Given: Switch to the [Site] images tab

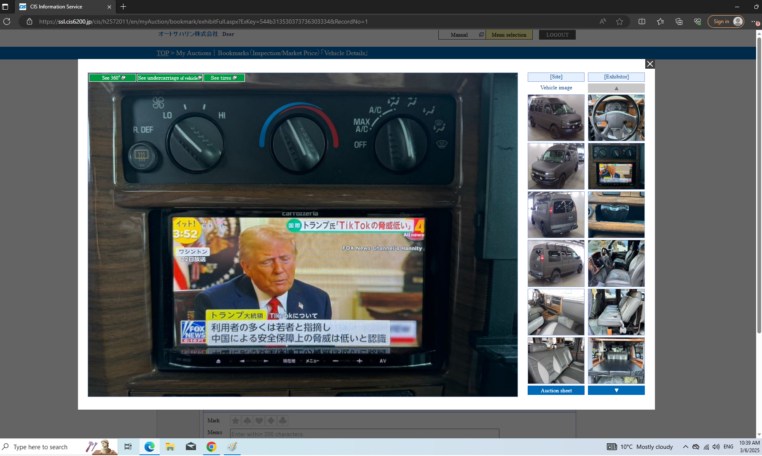Looking at the screenshot, I should [556, 77].
